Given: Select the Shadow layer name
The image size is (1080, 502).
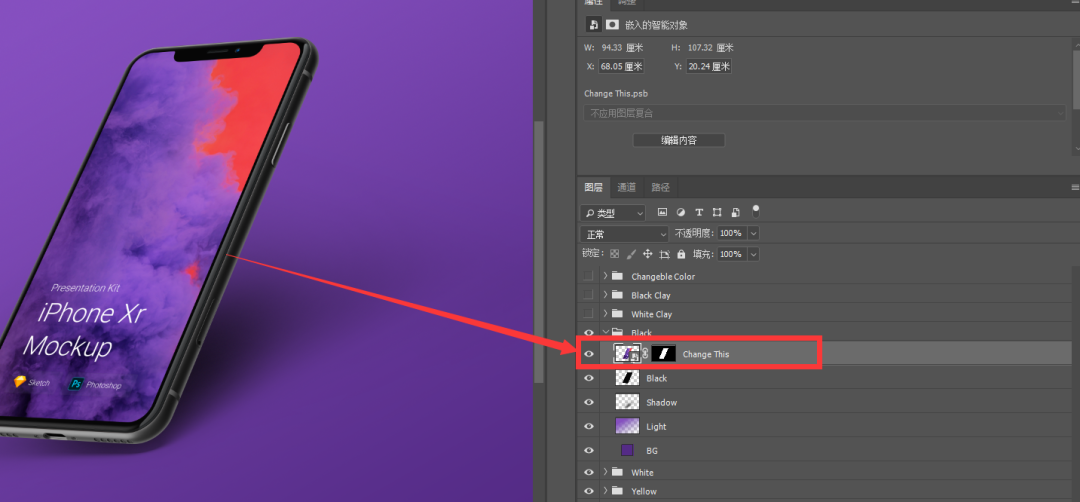Looking at the screenshot, I should (x=662, y=402).
